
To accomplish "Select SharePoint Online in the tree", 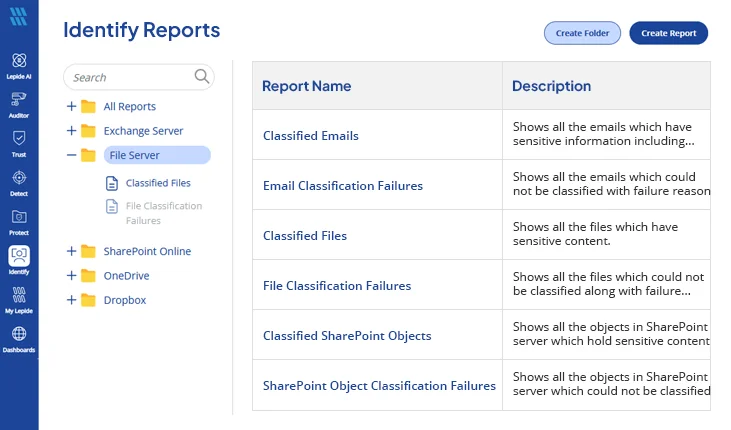I will pos(147,251).
